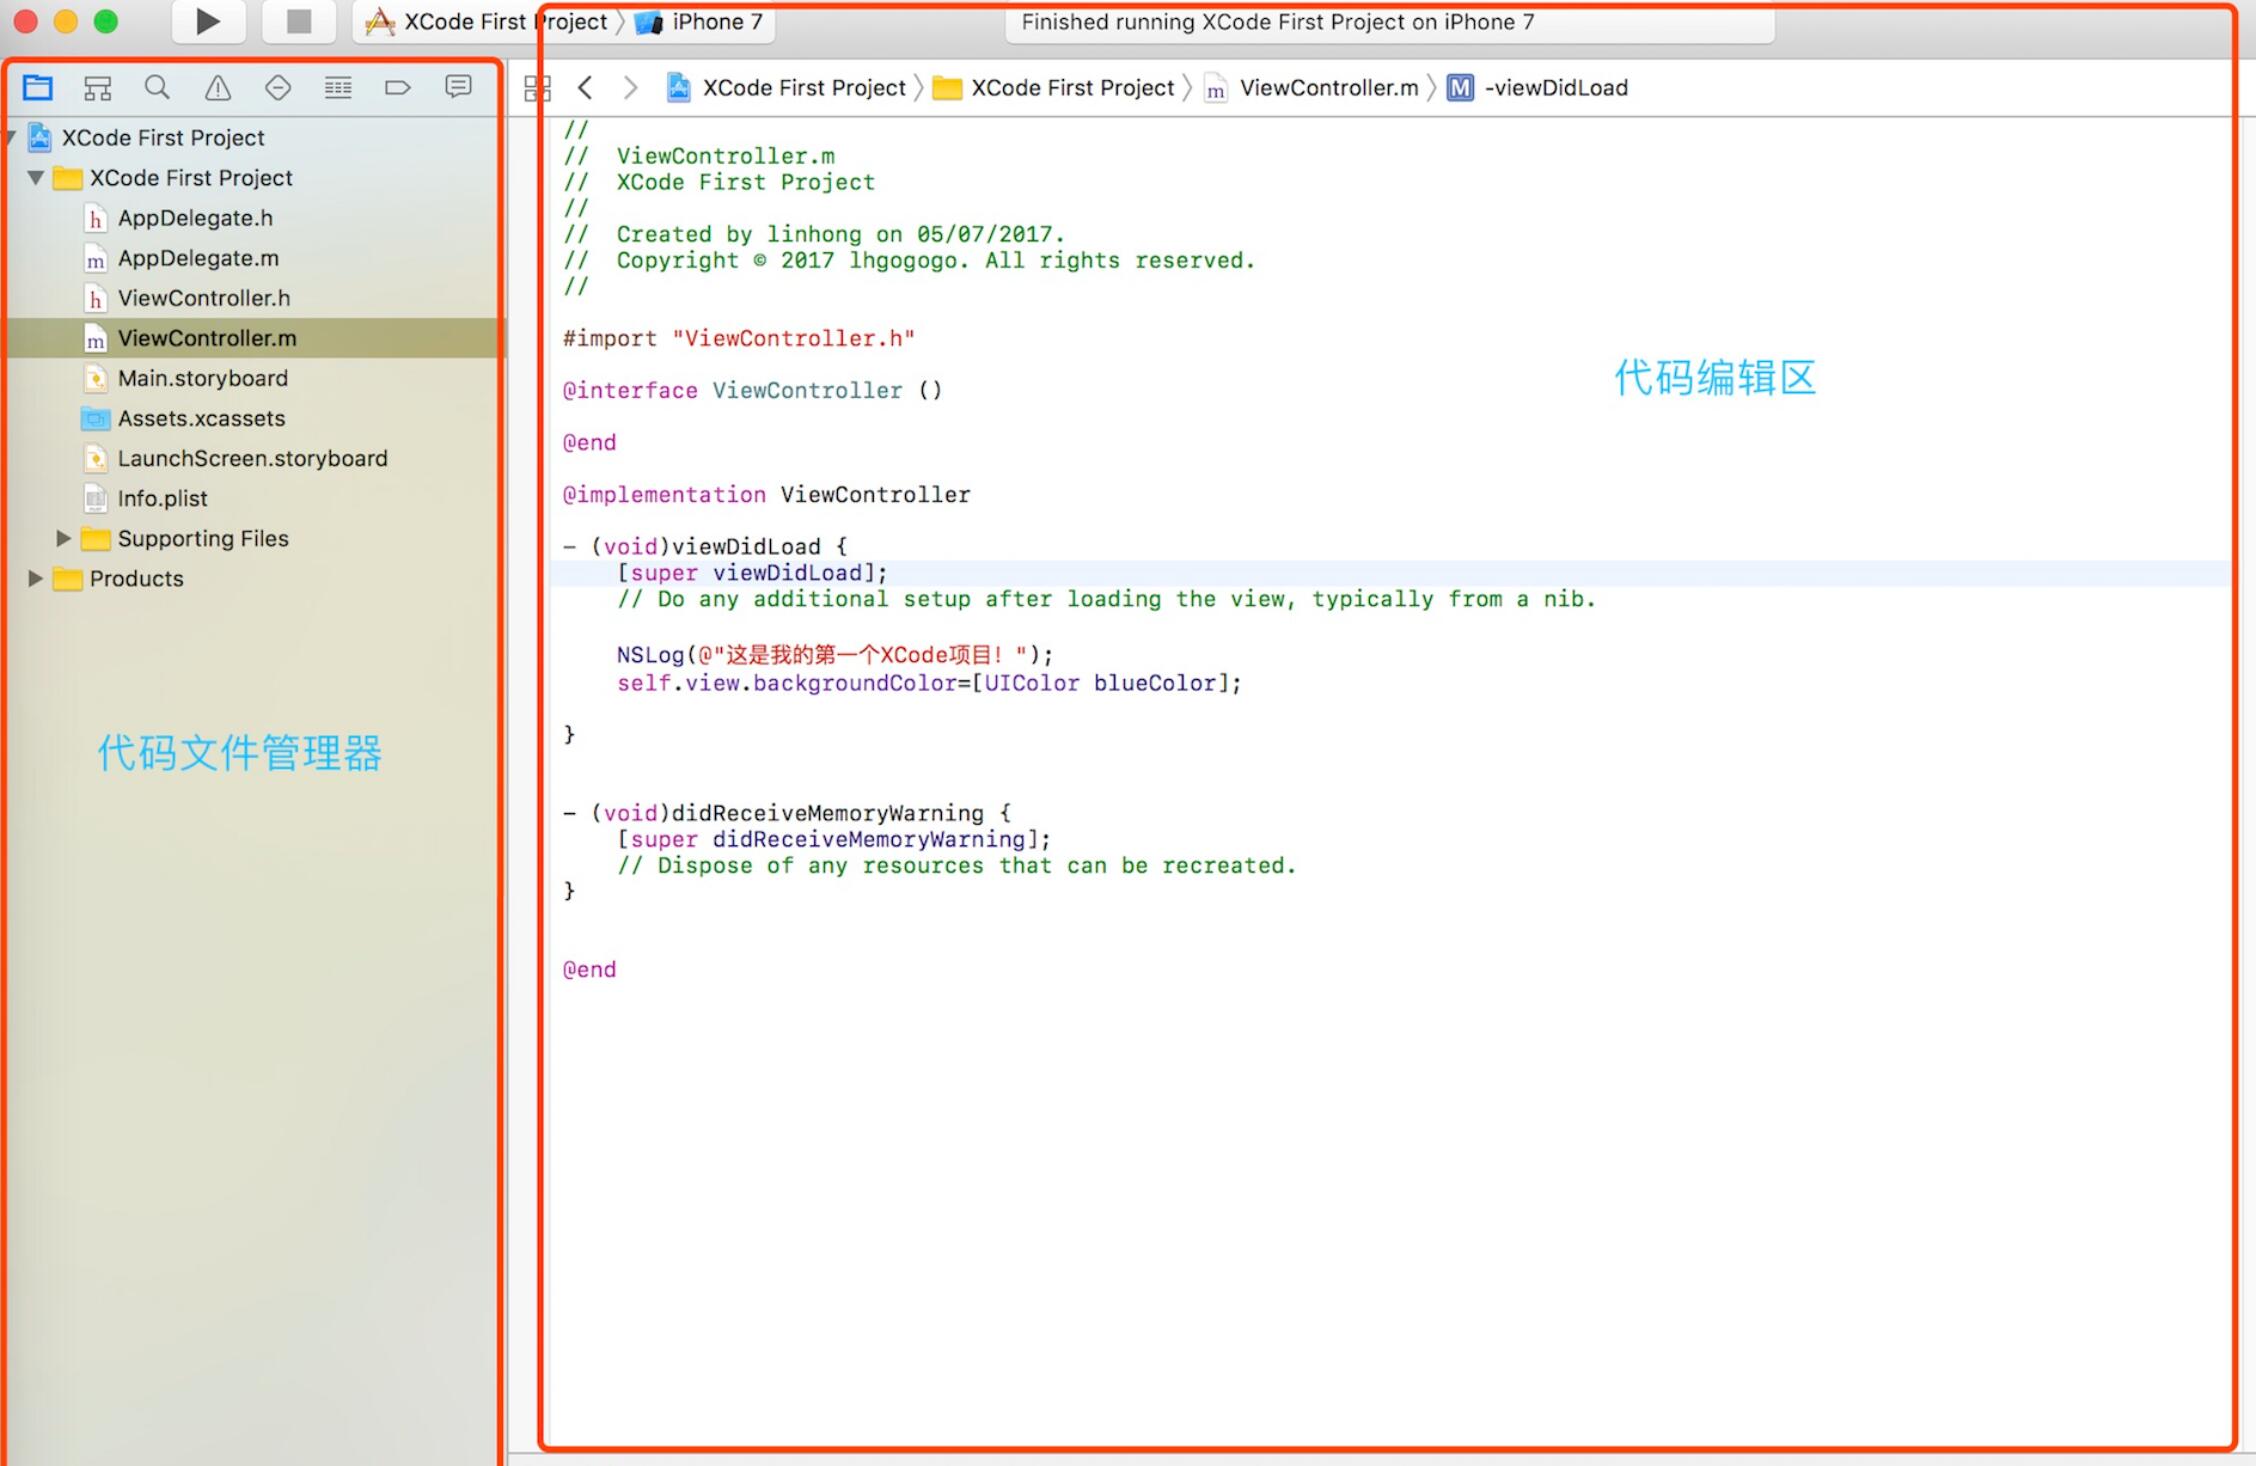Viewport: 2256px width, 1466px height.
Task: Click the final @end line
Action: 589,969
